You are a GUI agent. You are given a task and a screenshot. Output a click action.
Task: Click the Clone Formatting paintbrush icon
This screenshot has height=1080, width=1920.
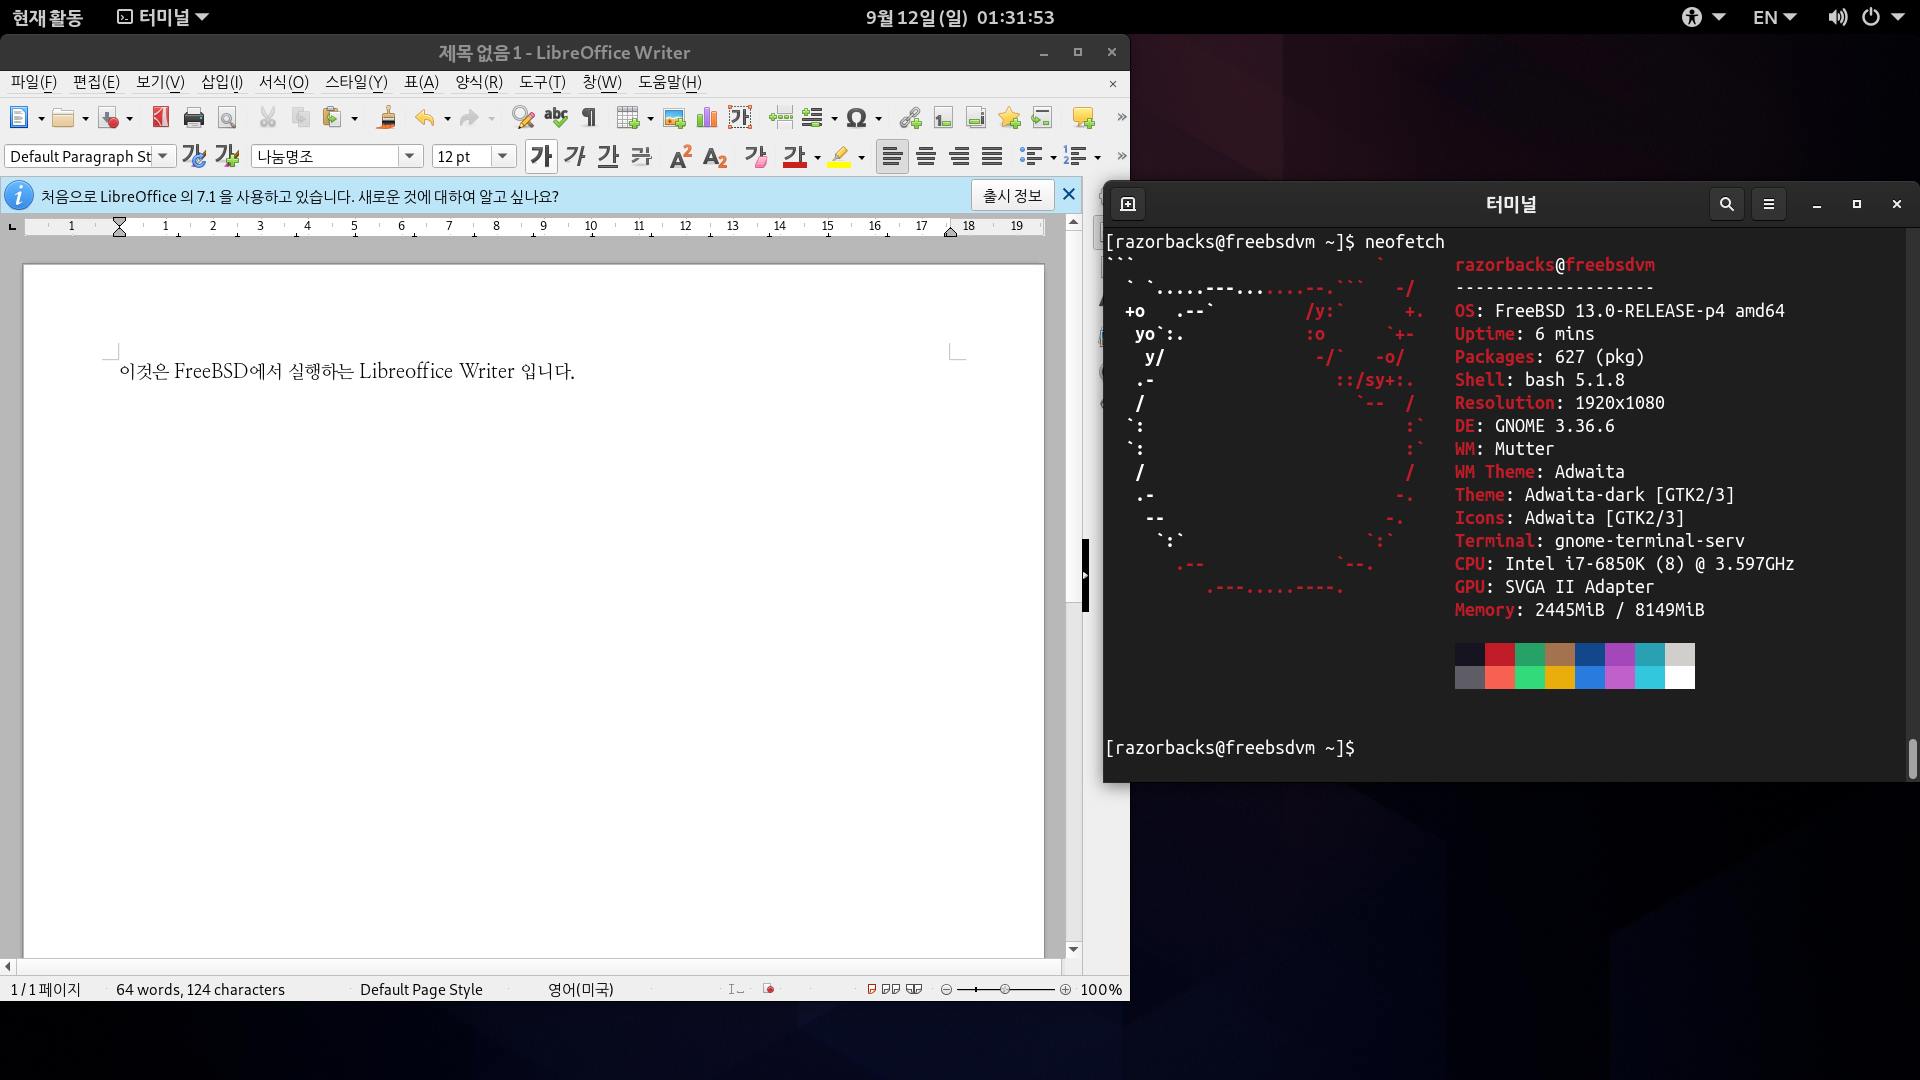click(387, 118)
